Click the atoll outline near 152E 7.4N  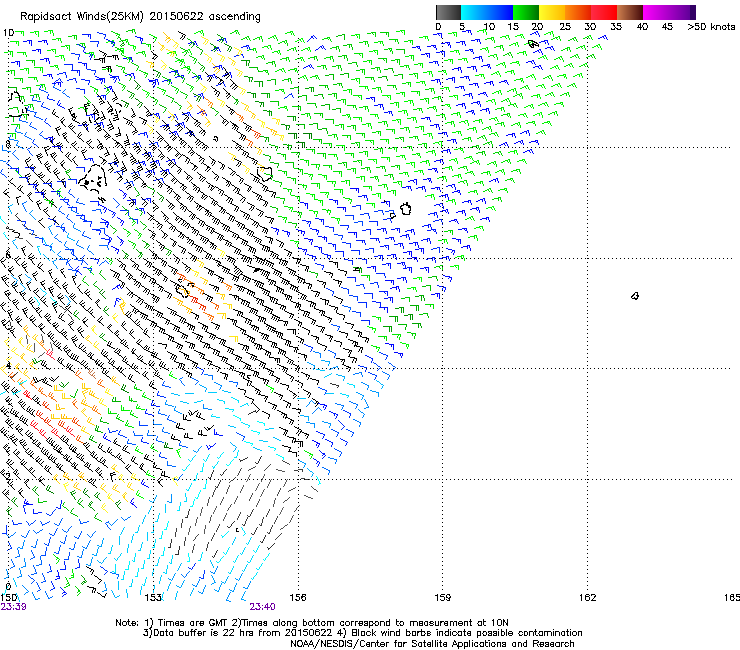[x=93, y=177]
